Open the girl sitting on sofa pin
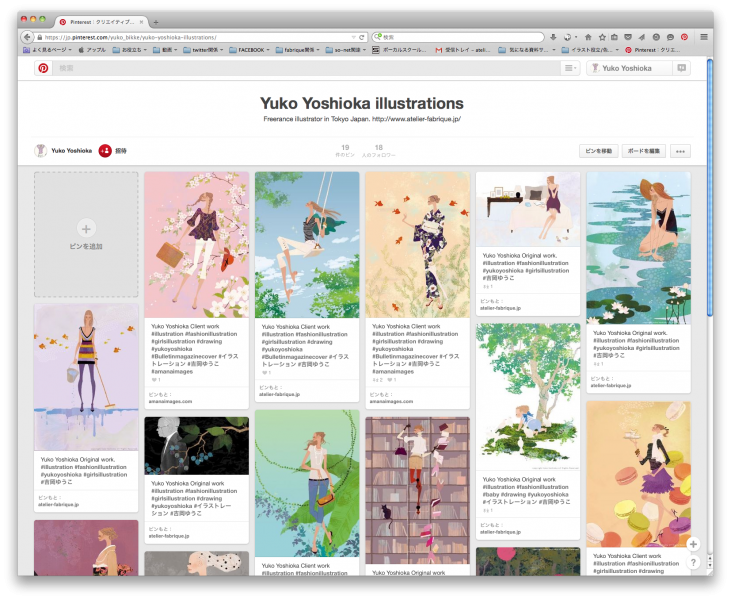The height and width of the screenshot is (600, 731). (528, 209)
